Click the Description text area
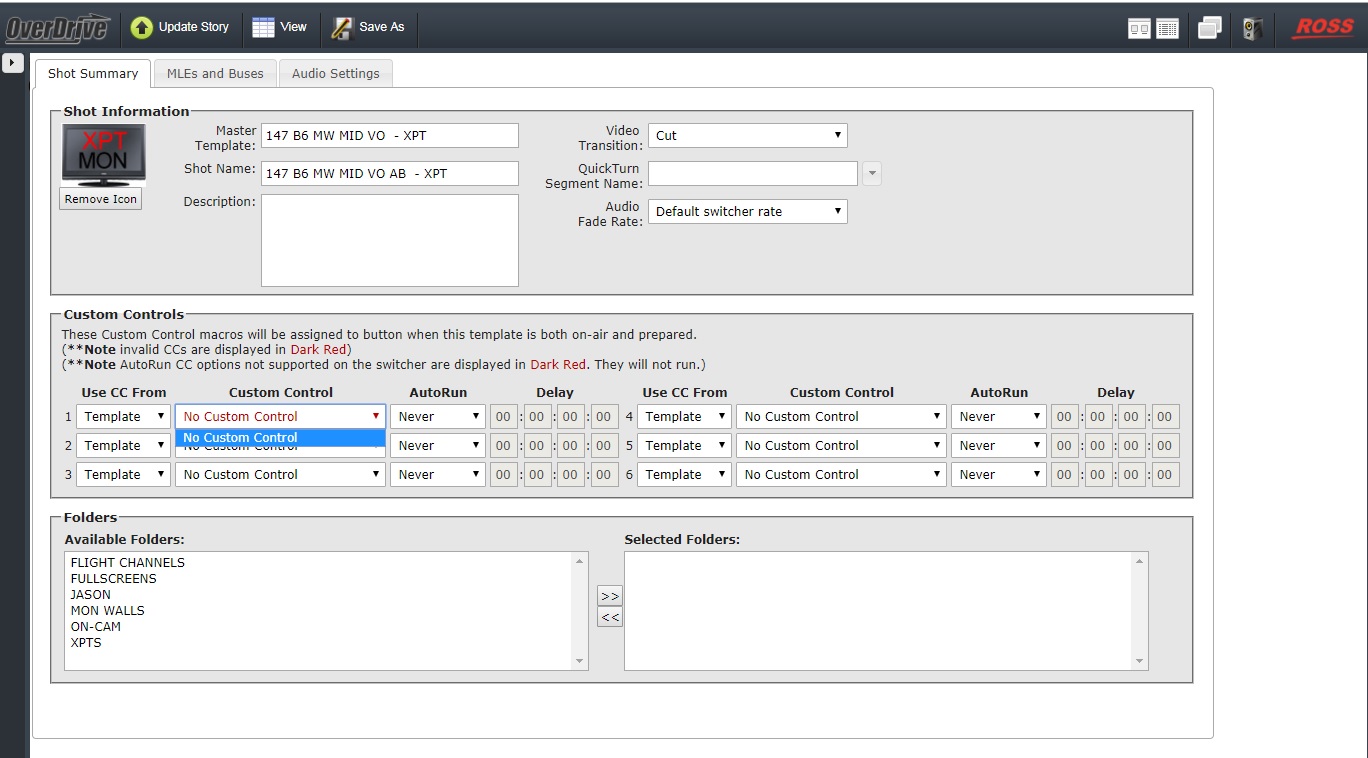Viewport: 1368px width, 758px height. pos(389,240)
